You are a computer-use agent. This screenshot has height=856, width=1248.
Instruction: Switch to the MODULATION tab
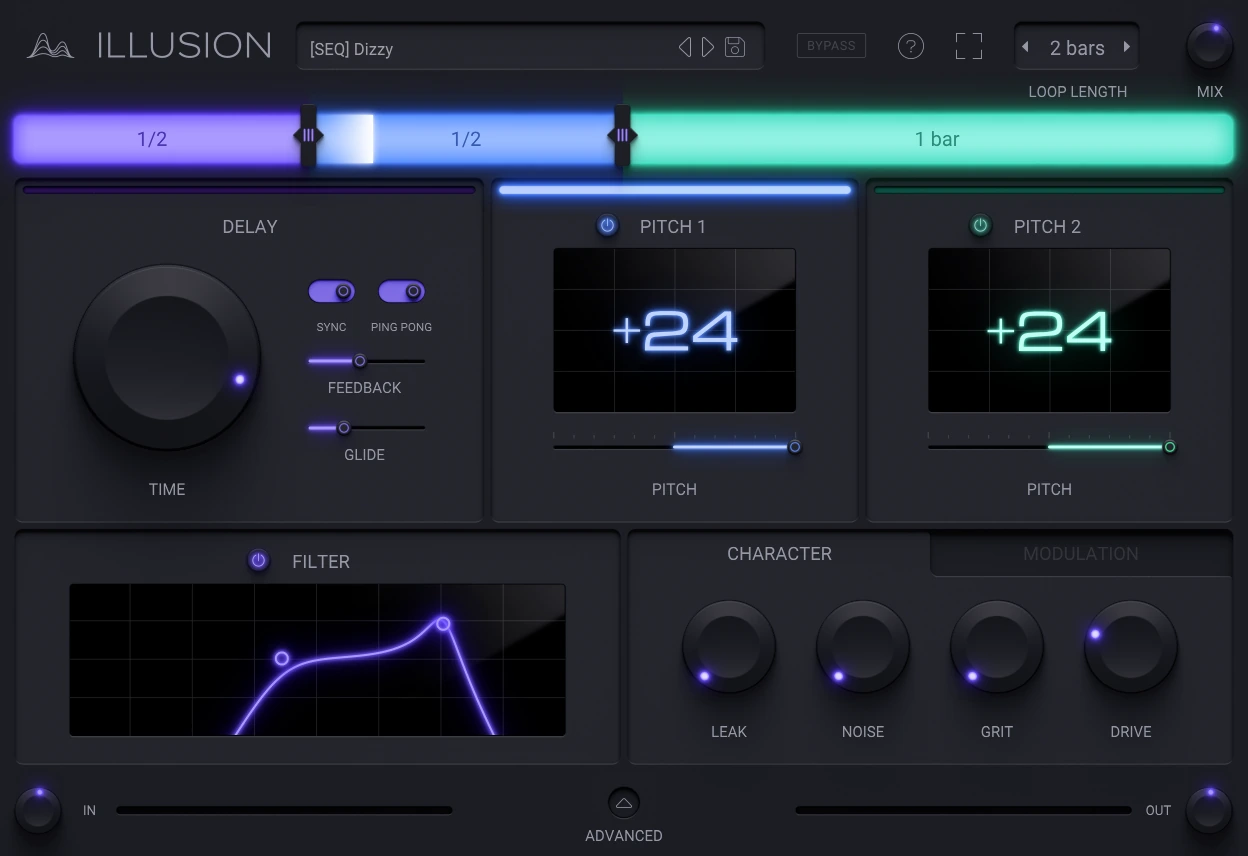pyautogui.click(x=1081, y=554)
